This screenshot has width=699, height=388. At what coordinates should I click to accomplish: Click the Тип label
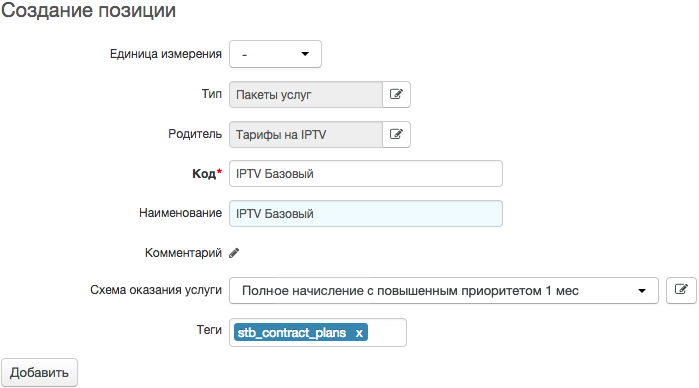click(x=212, y=94)
